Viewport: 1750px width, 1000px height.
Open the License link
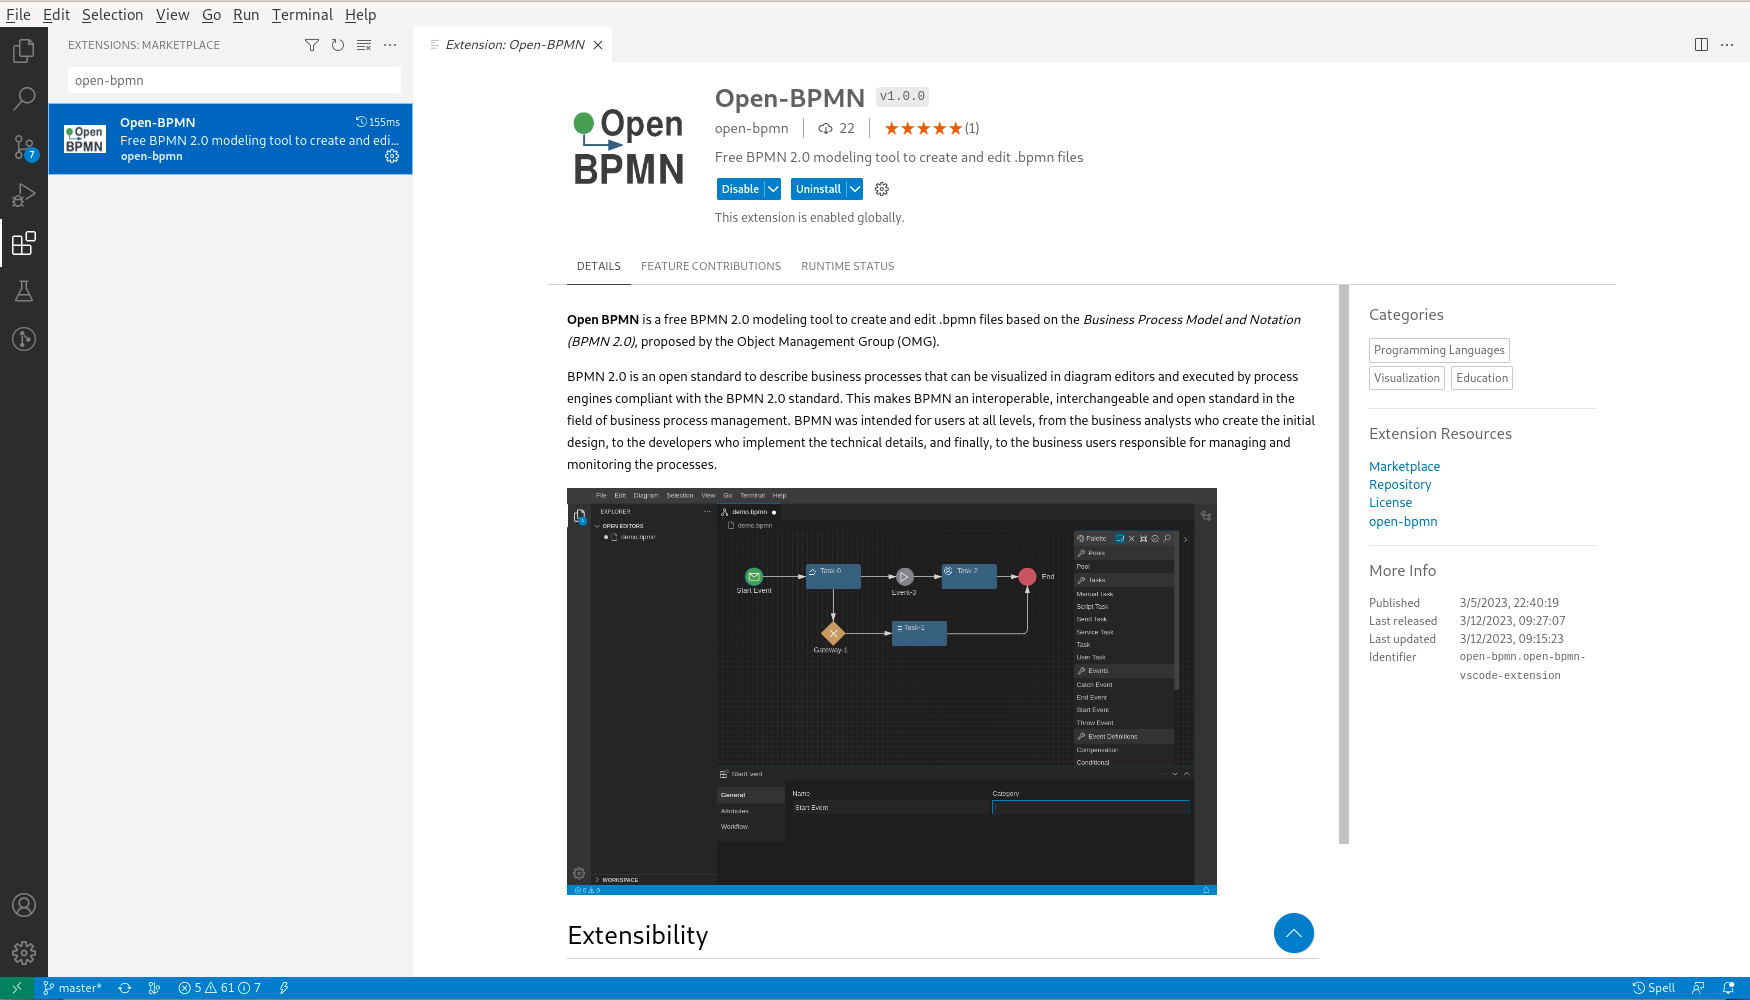point(1390,503)
